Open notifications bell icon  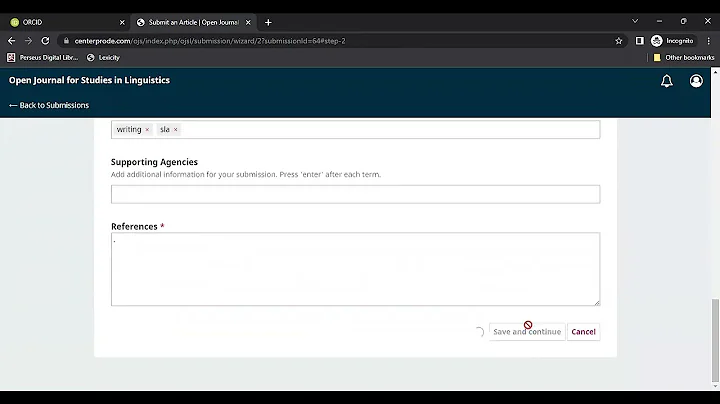coord(667,81)
